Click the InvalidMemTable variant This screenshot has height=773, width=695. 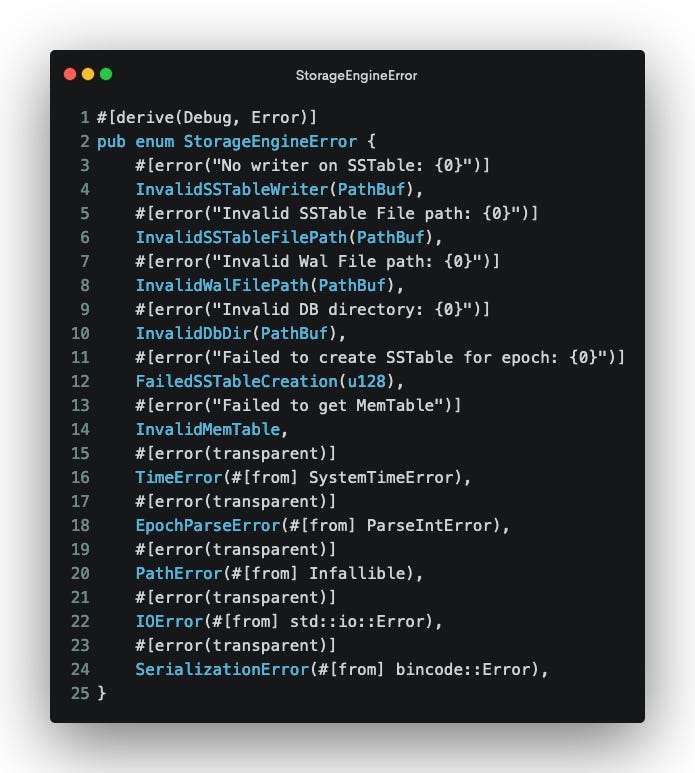(208, 429)
